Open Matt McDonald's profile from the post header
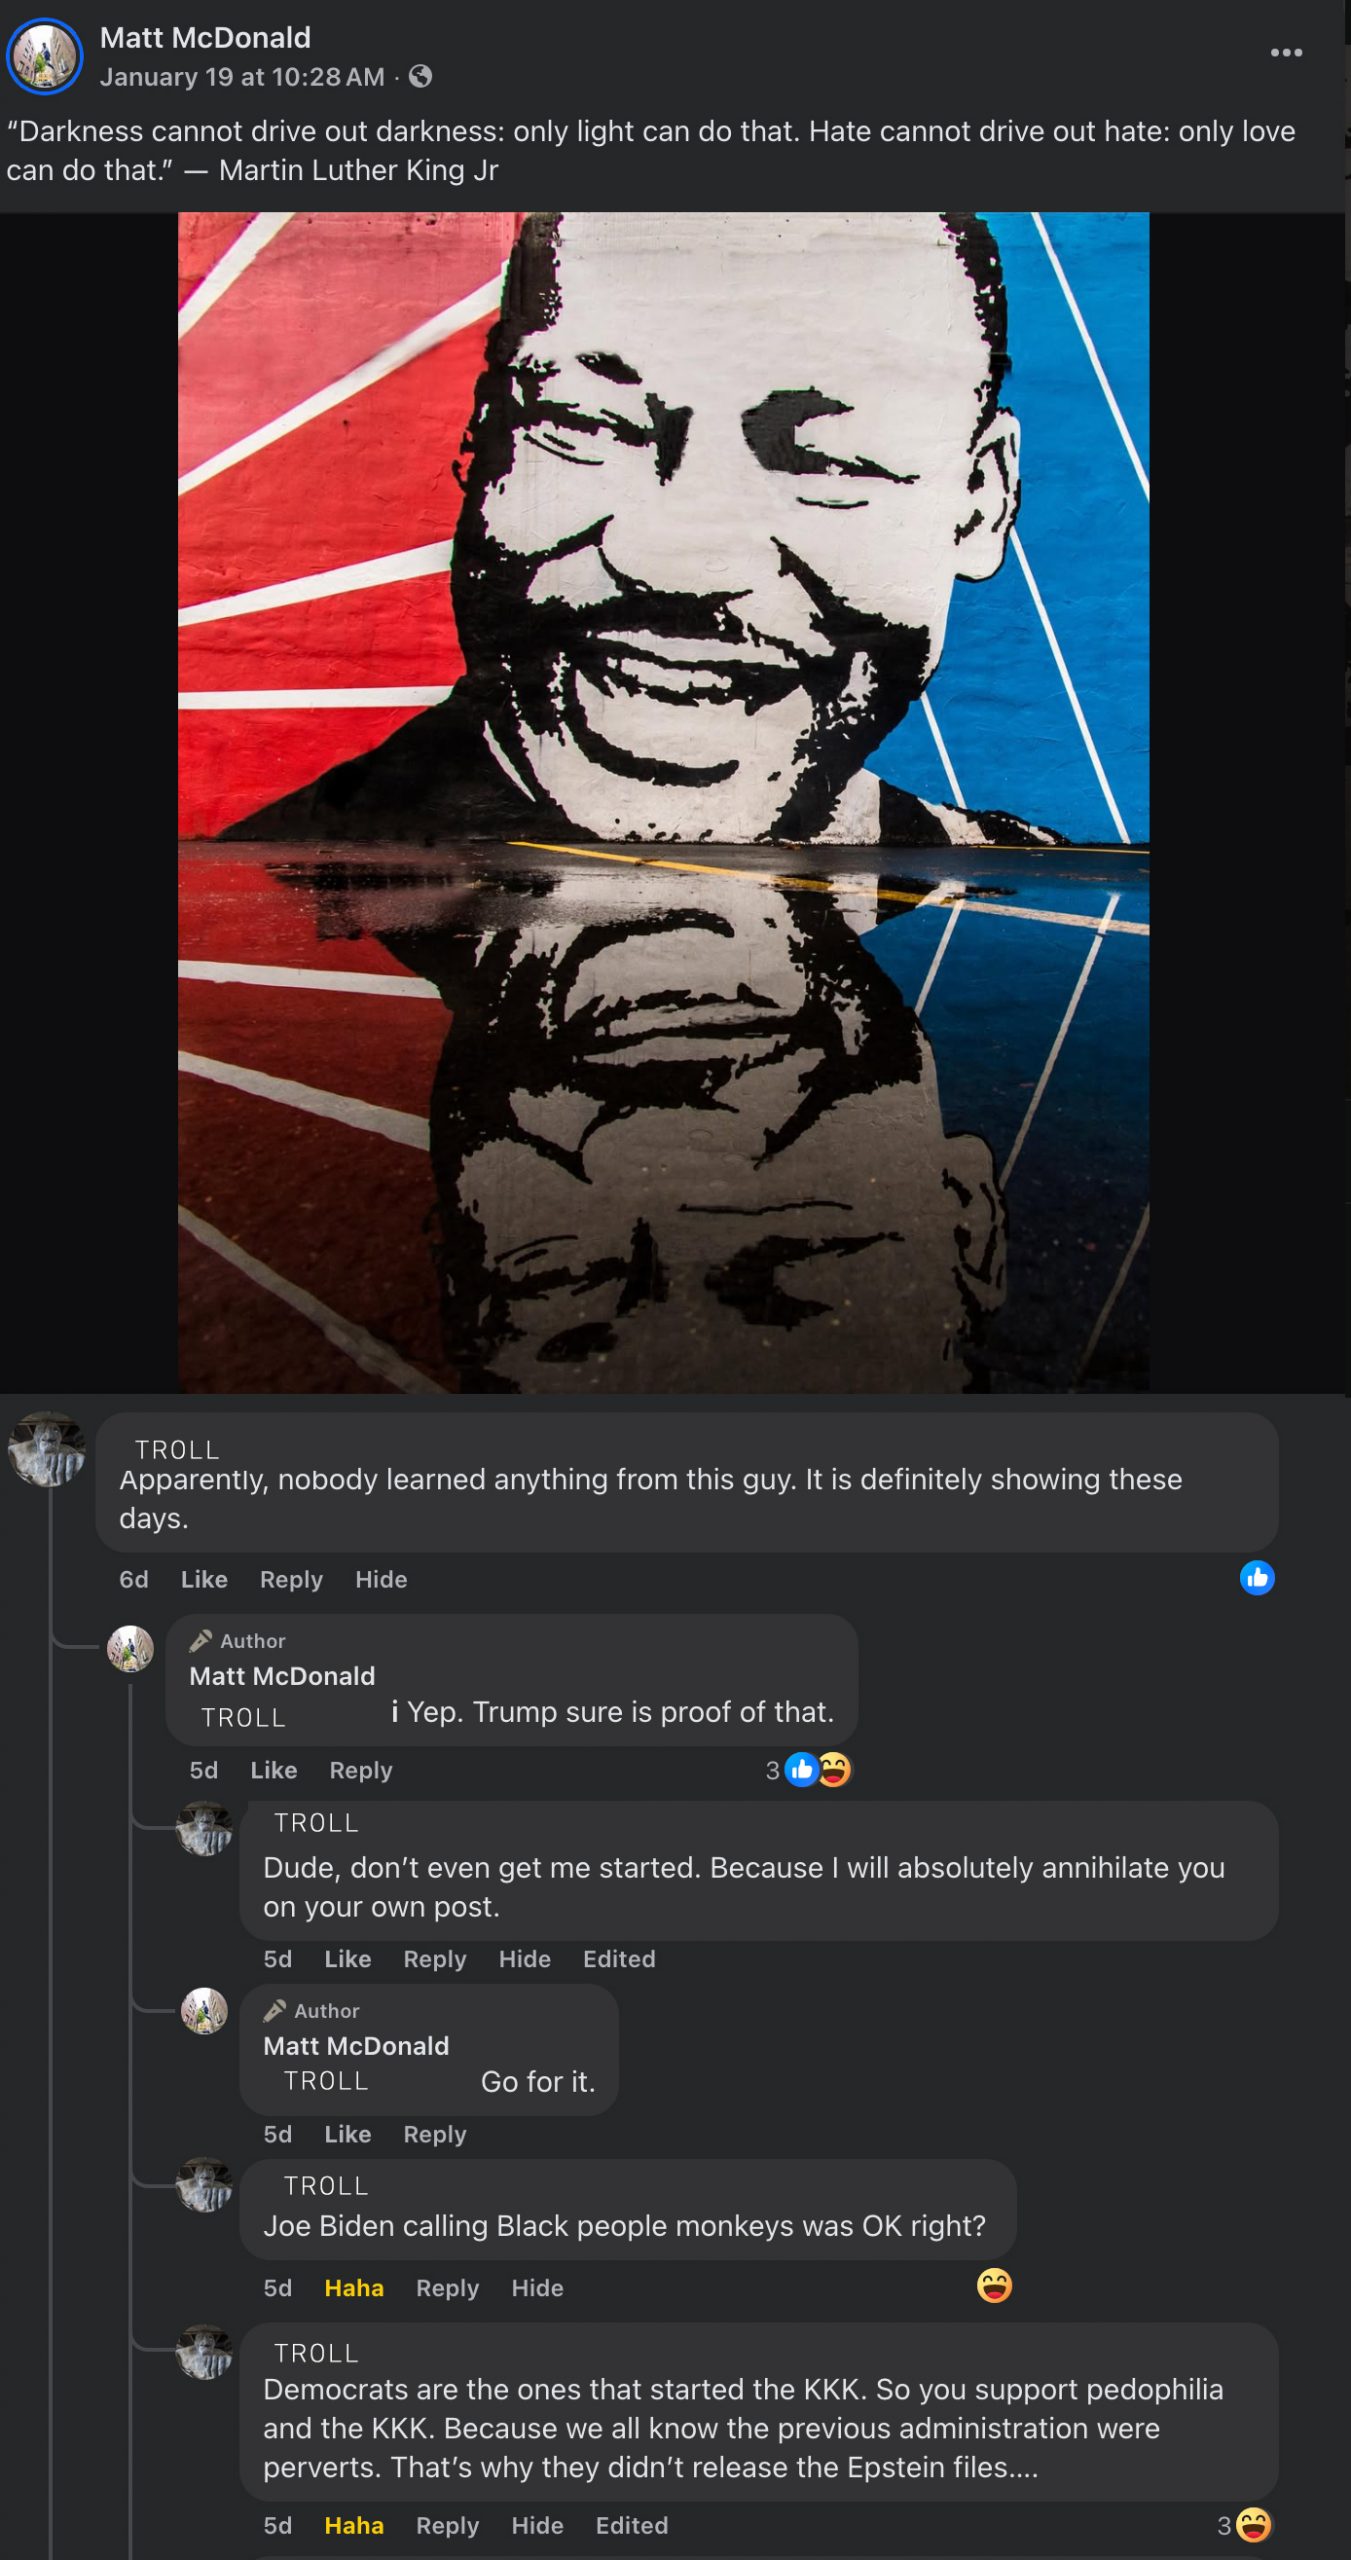The image size is (1351, 2560). [205, 37]
